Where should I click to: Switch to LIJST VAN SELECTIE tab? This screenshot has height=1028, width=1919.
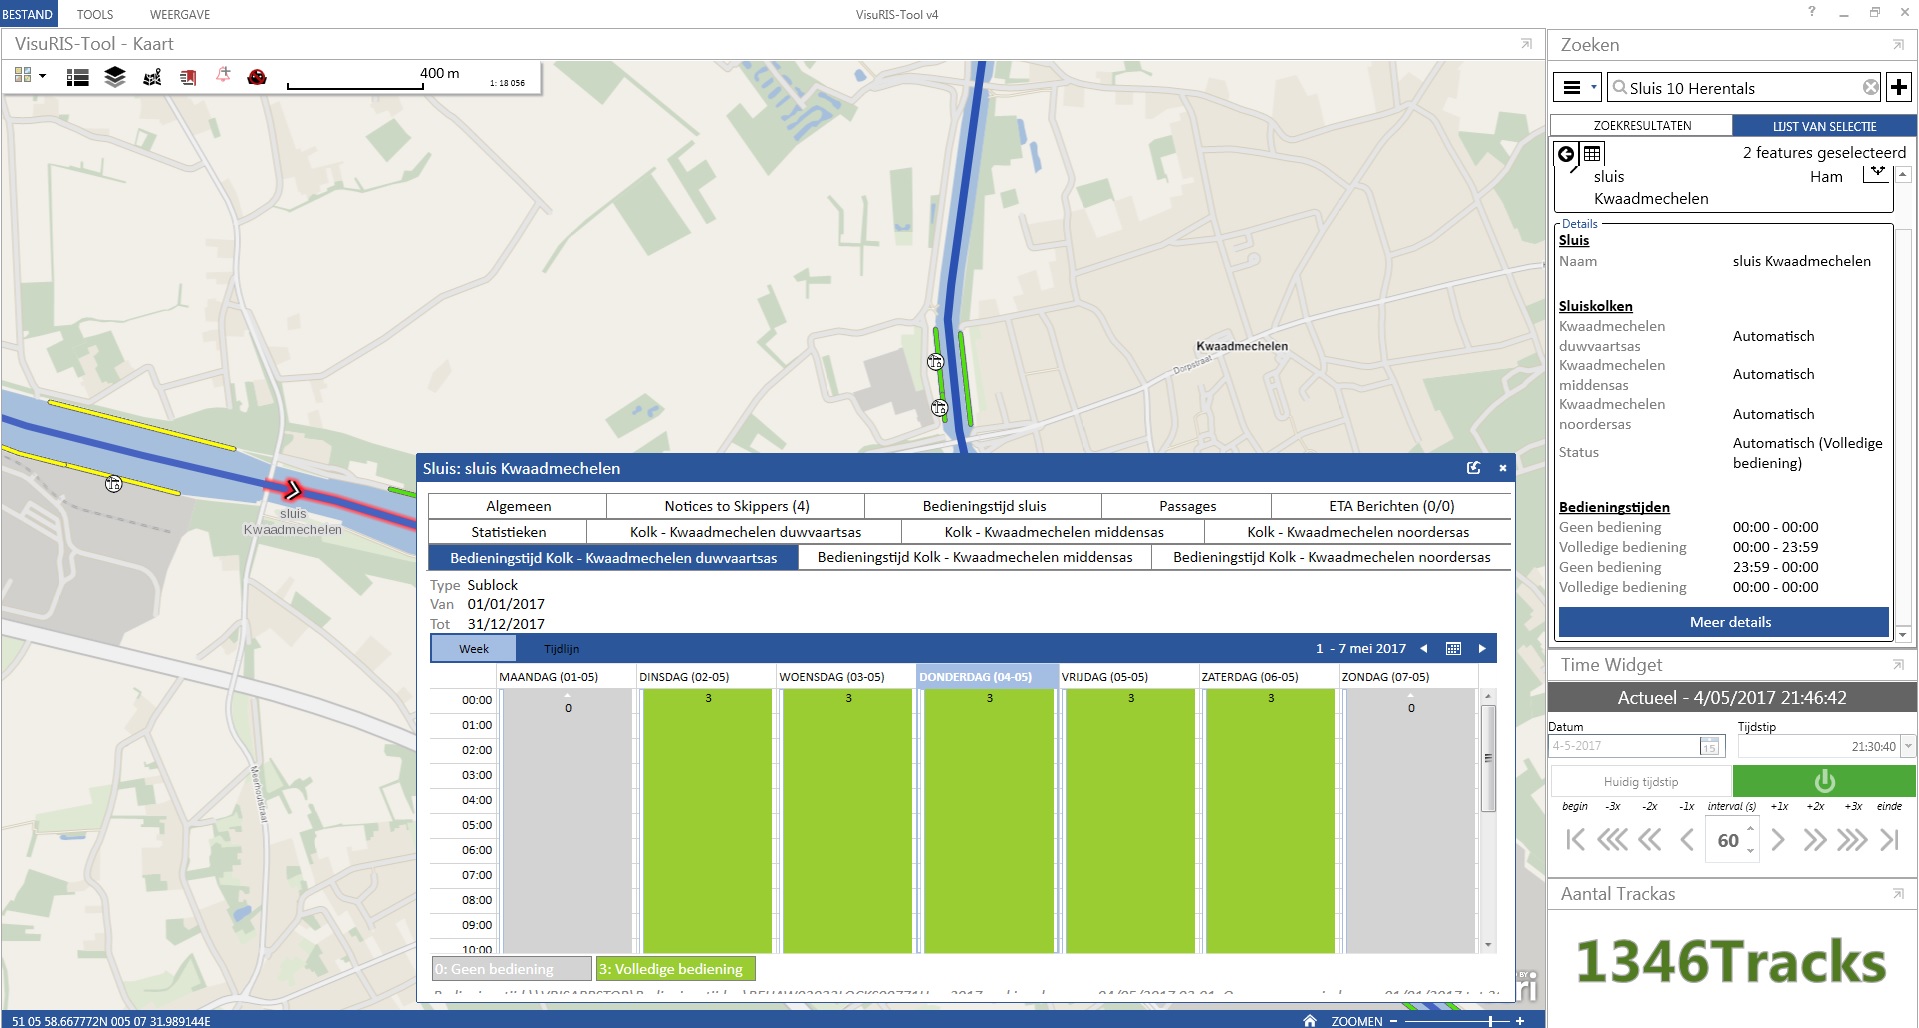click(1824, 126)
